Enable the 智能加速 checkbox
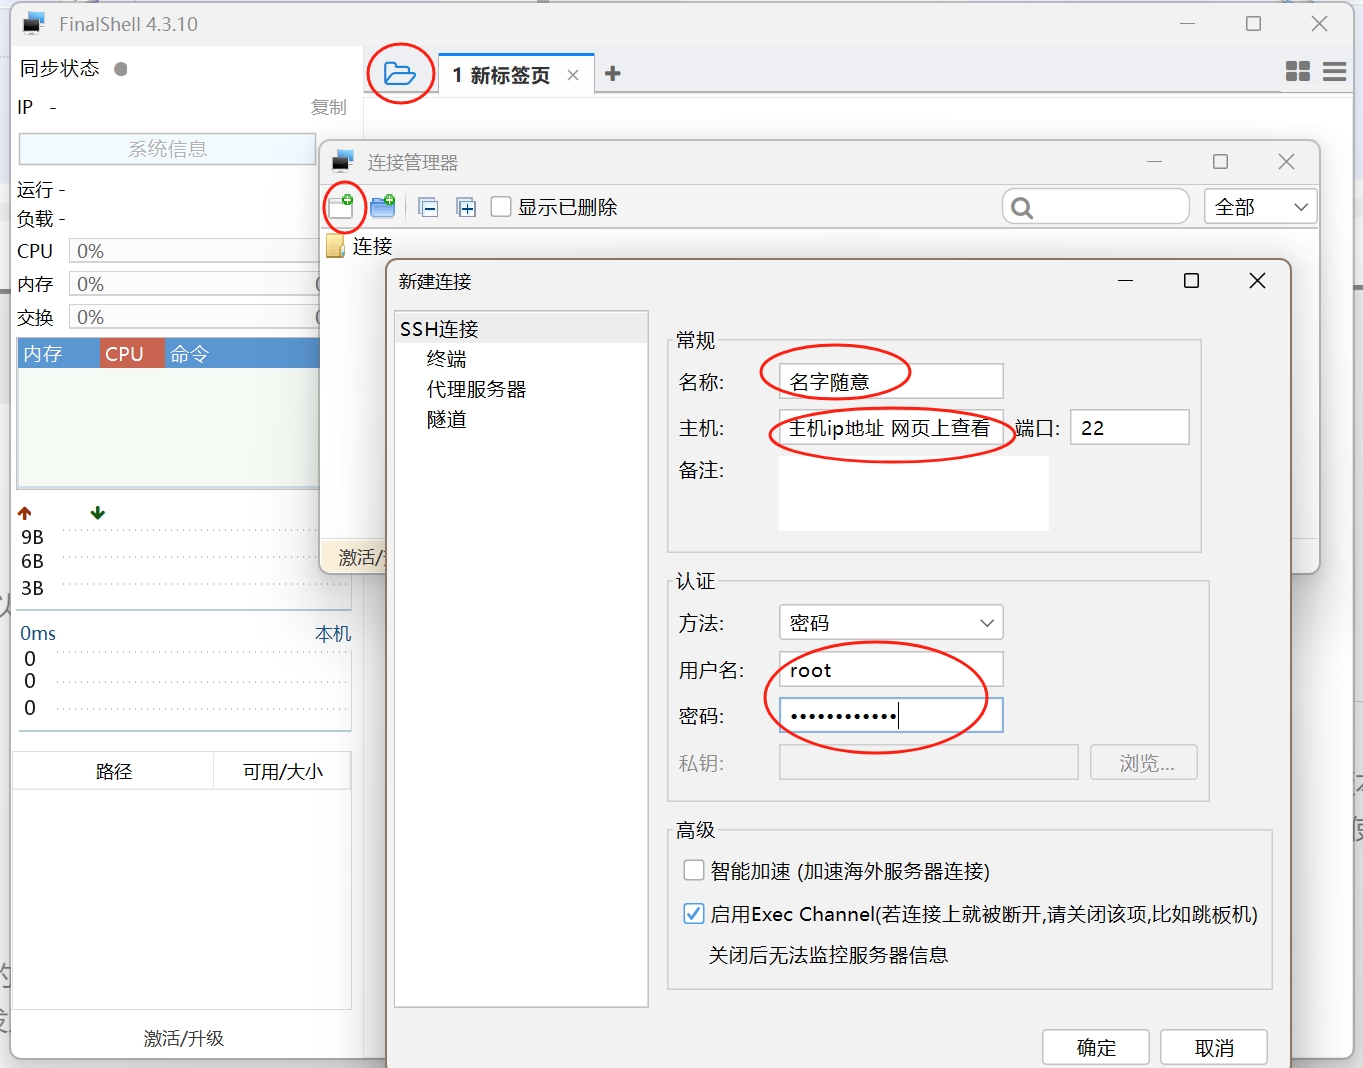1363x1068 pixels. tap(693, 870)
